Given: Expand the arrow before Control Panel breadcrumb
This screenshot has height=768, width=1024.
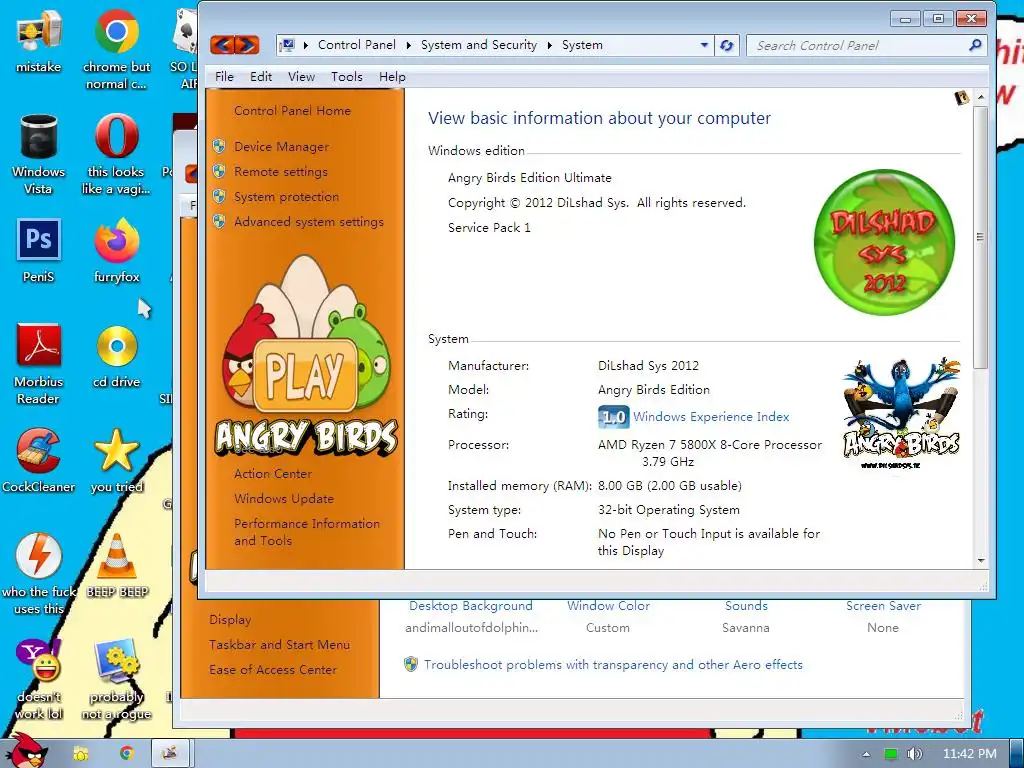Looking at the screenshot, I should point(305,45).
